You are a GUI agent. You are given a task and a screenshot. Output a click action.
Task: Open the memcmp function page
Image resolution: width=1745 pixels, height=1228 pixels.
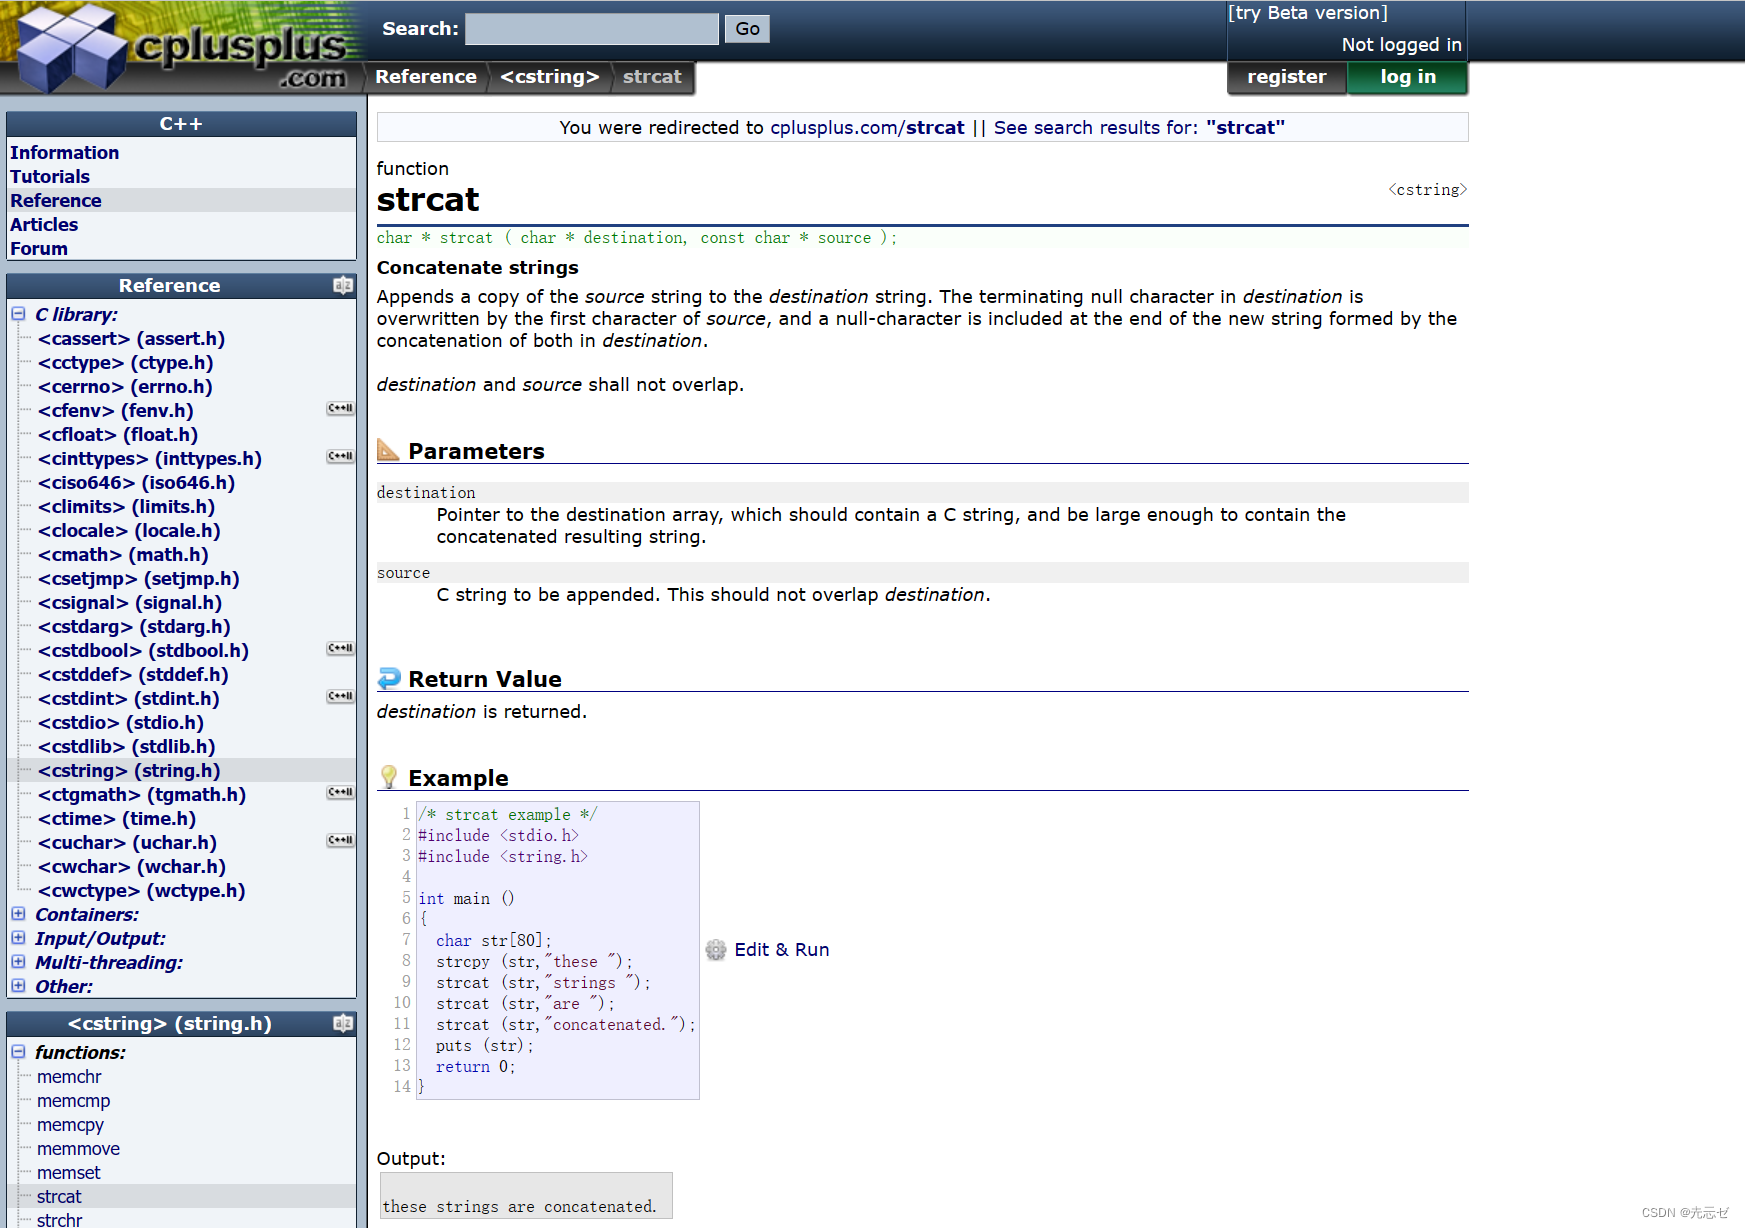(73, 1101)
